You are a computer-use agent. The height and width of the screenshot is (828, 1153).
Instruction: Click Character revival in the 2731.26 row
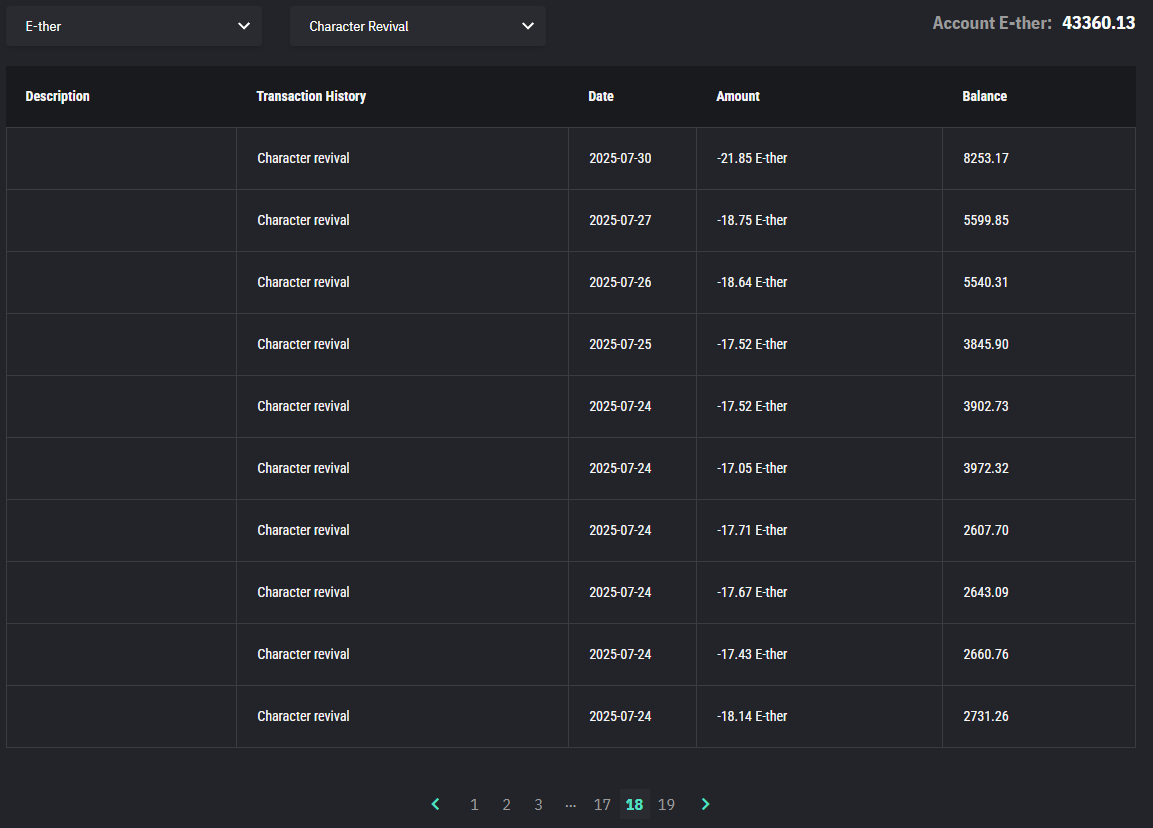point(303,716)
